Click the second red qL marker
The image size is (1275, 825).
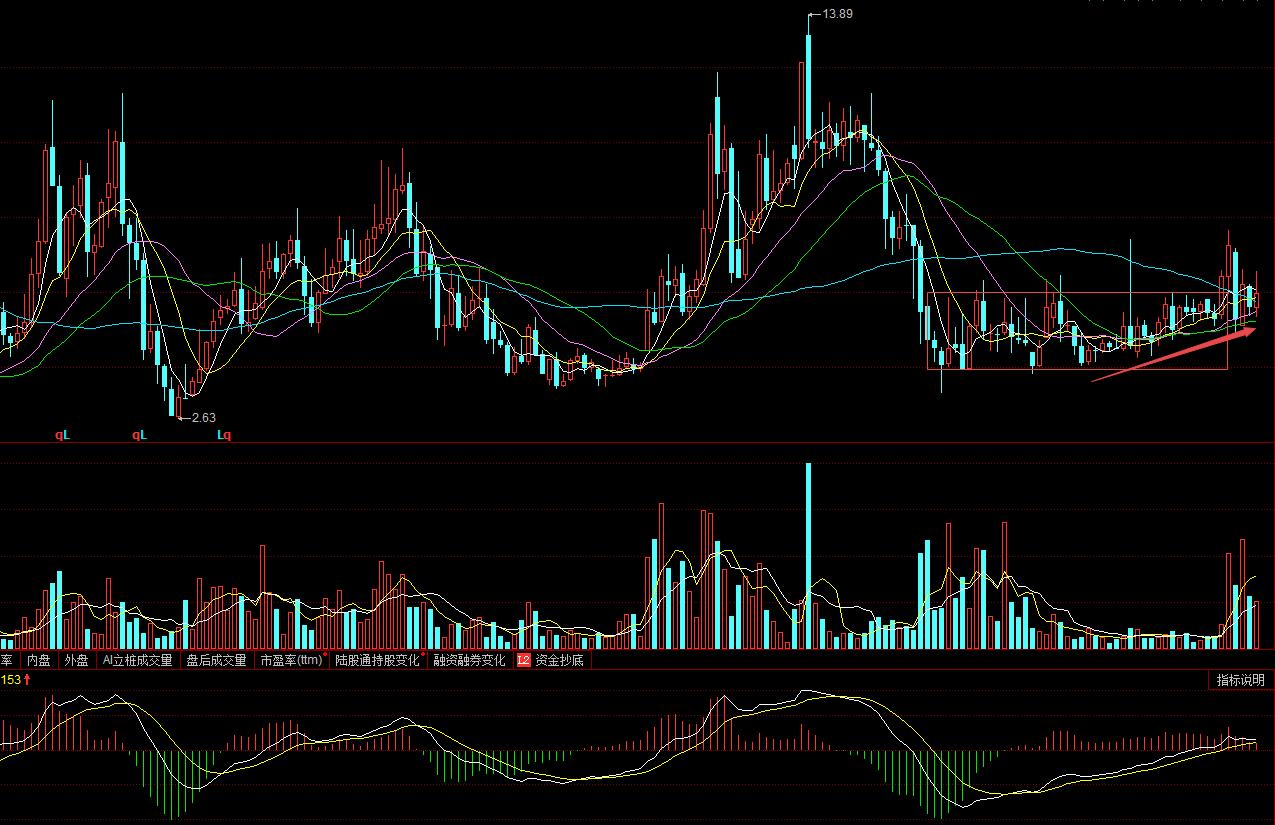pyautogui.click(x=139, y=436)
